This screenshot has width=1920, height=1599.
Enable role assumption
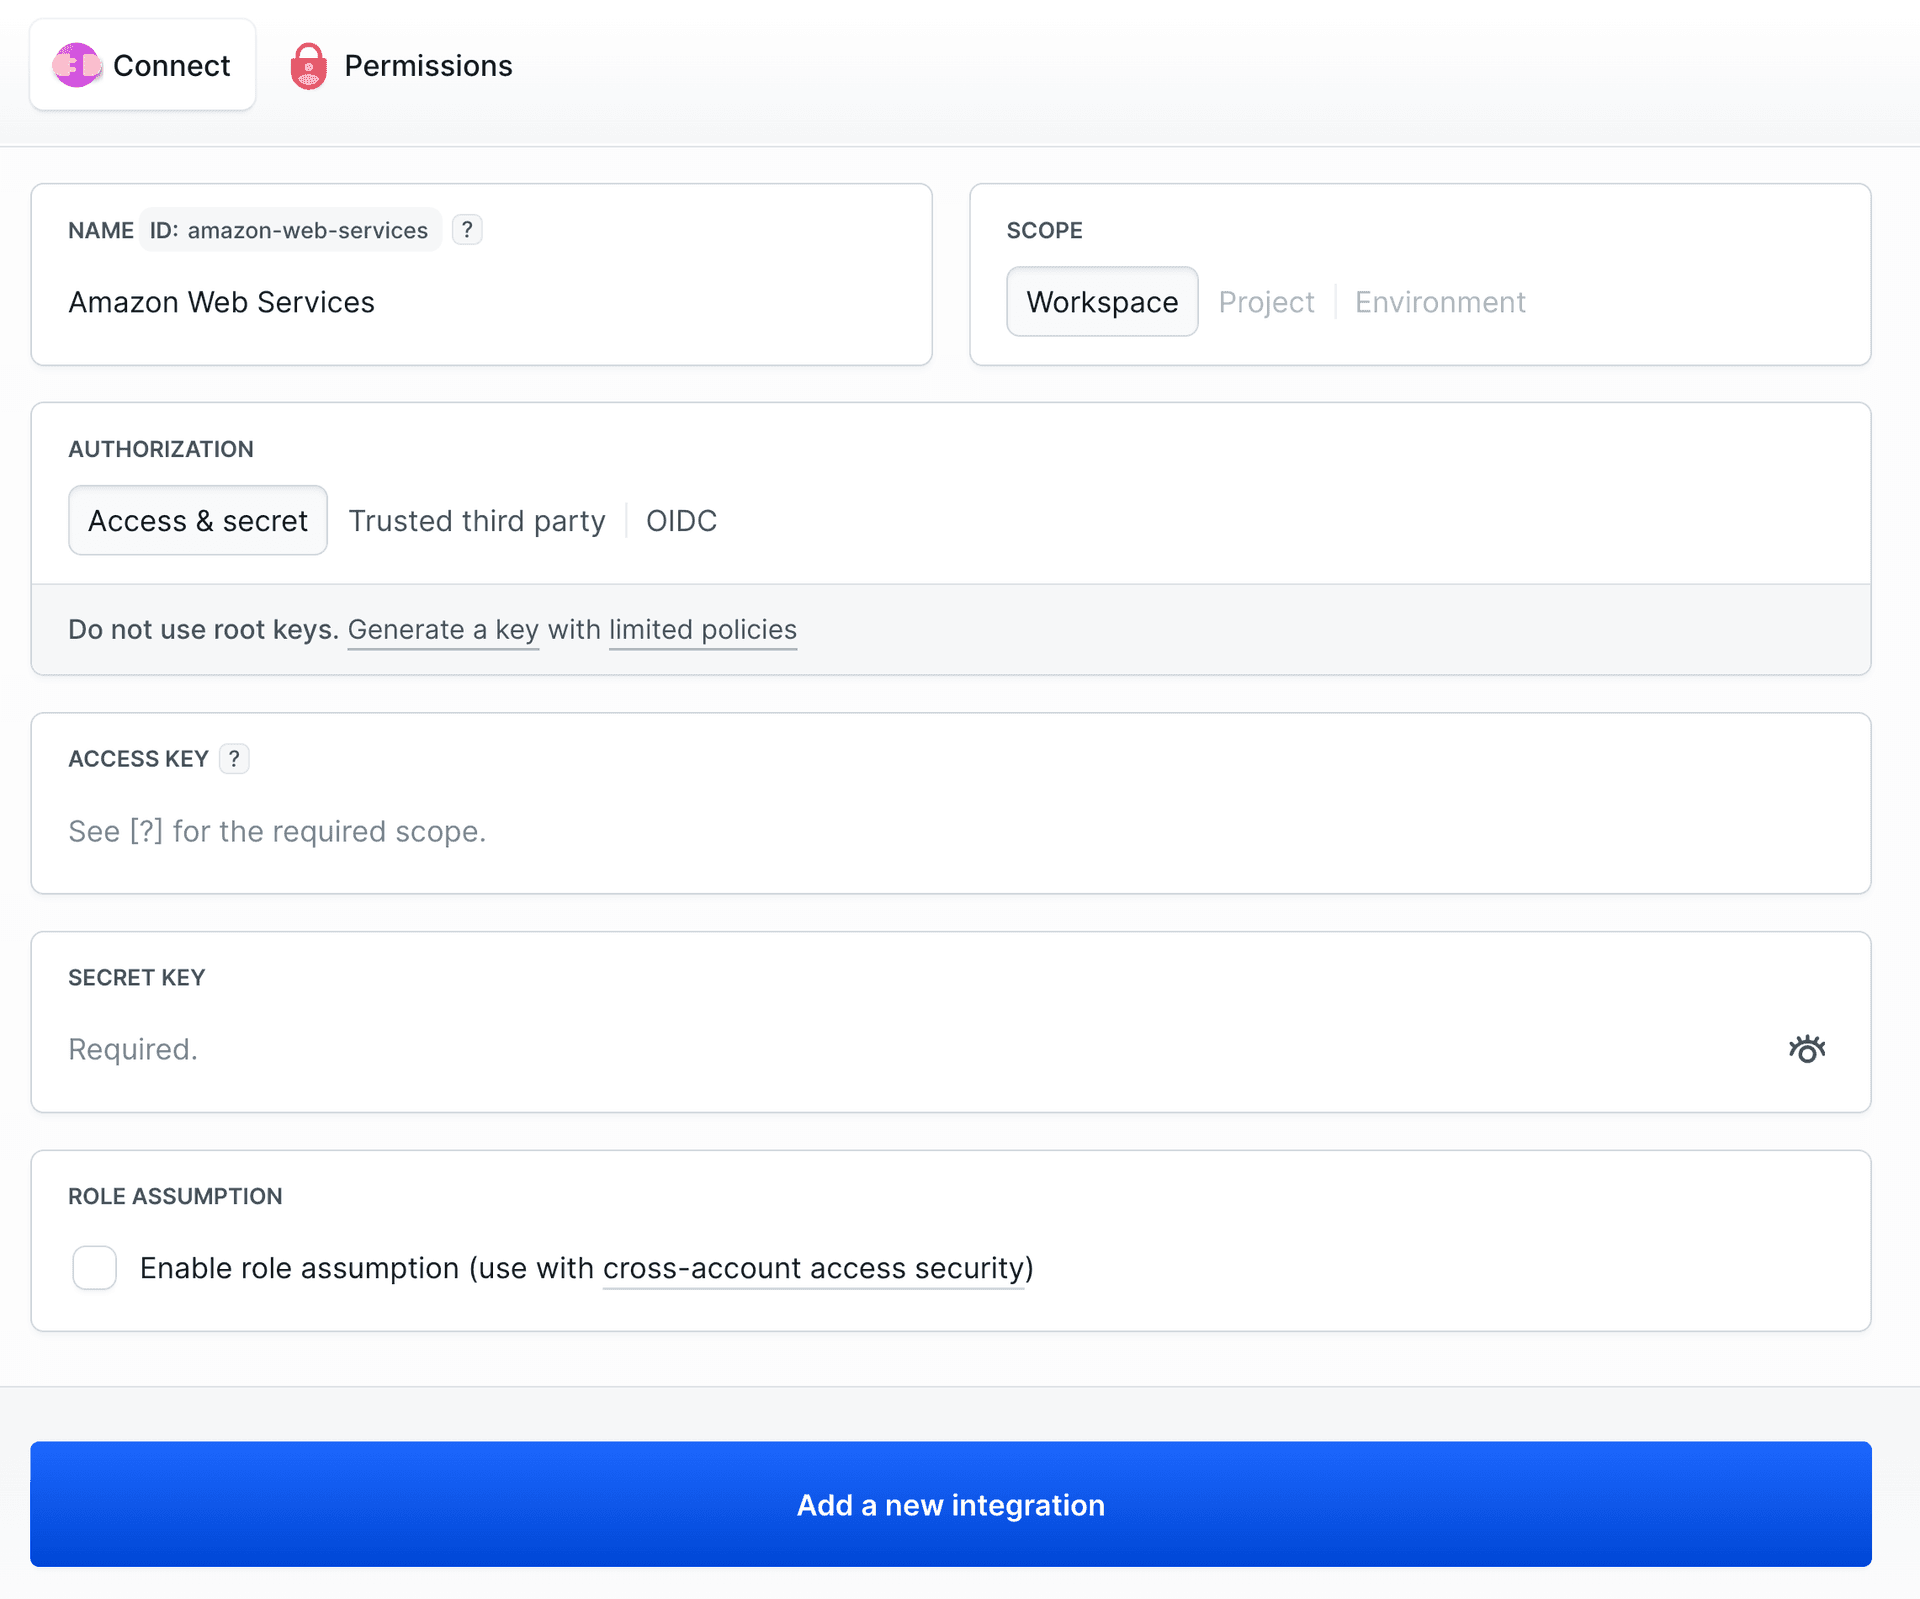(x=94, y=1268)
